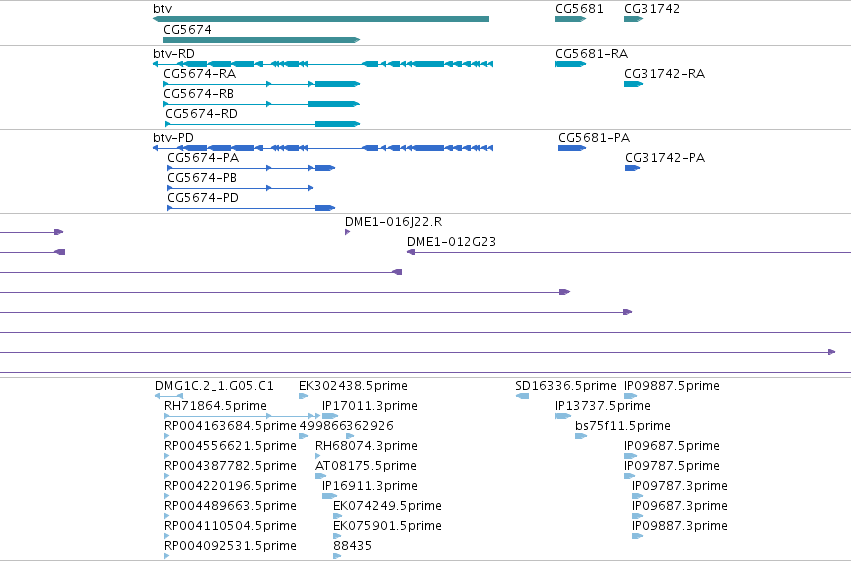Select IP09887.5prime EST label
Viewport: 851px width, 561px height.
[x=672, y=386]
